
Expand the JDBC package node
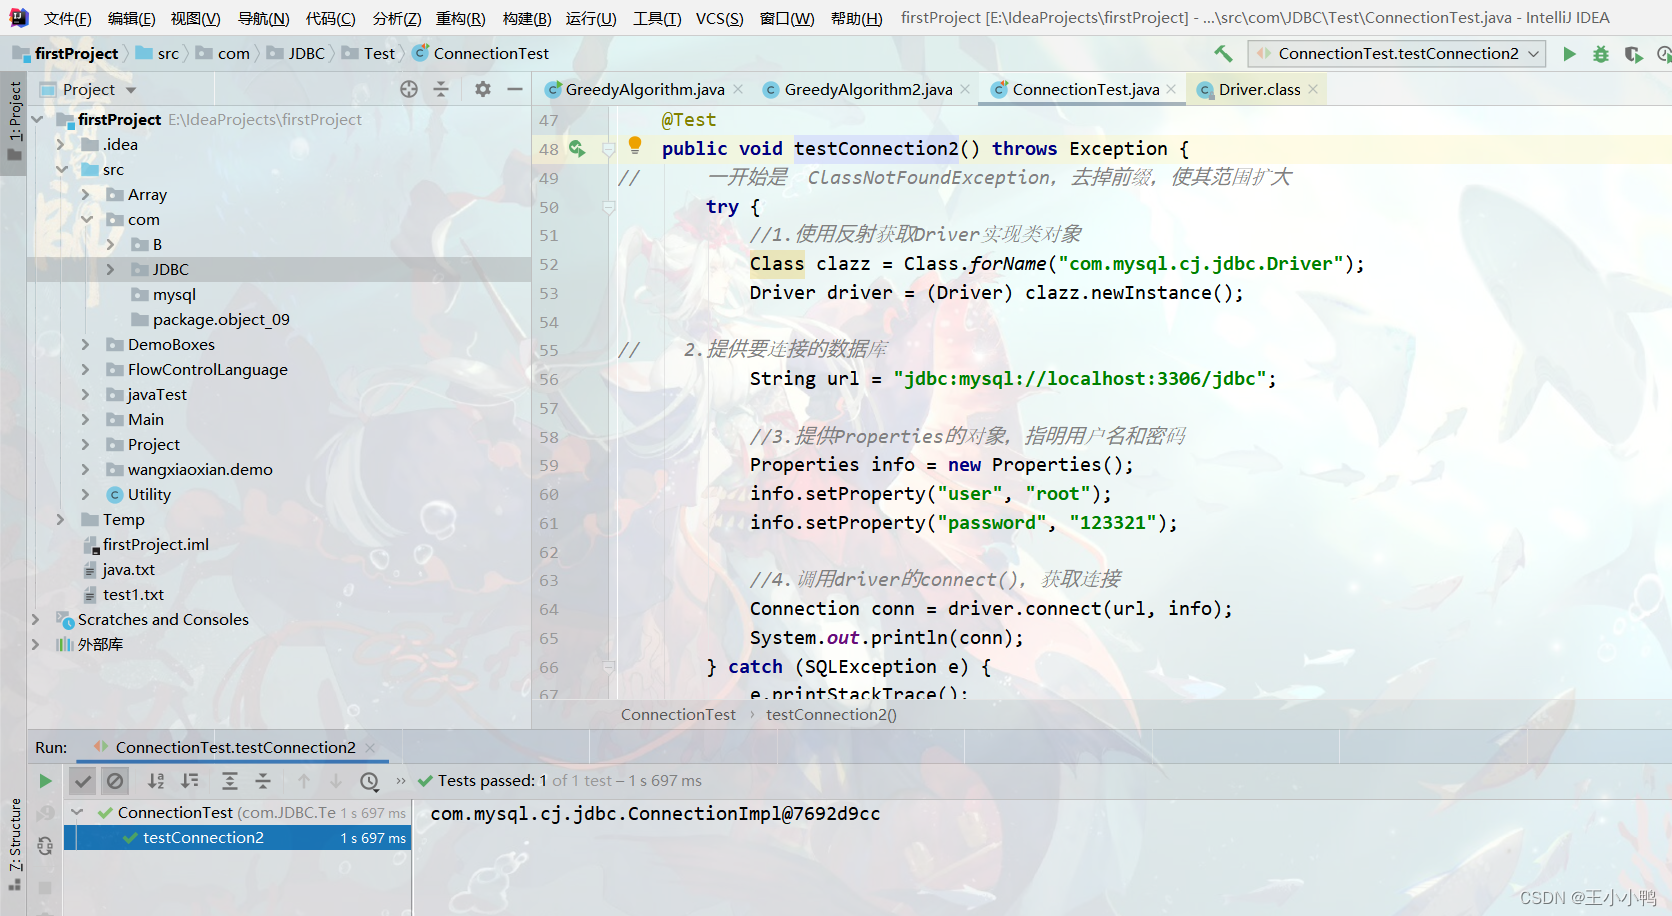pyautogui.click(x=111, y=270)
